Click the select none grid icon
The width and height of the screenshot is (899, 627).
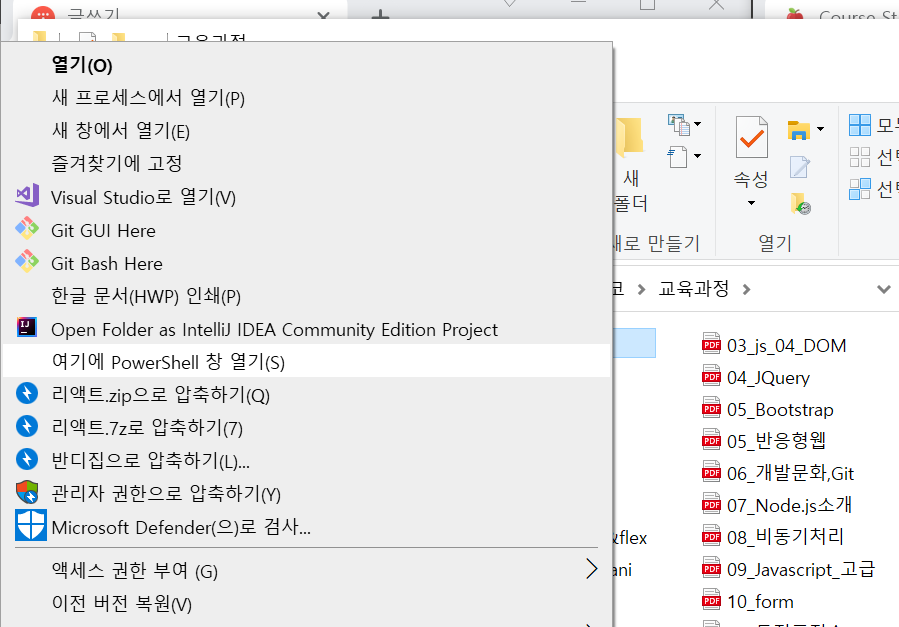[859, 156]
